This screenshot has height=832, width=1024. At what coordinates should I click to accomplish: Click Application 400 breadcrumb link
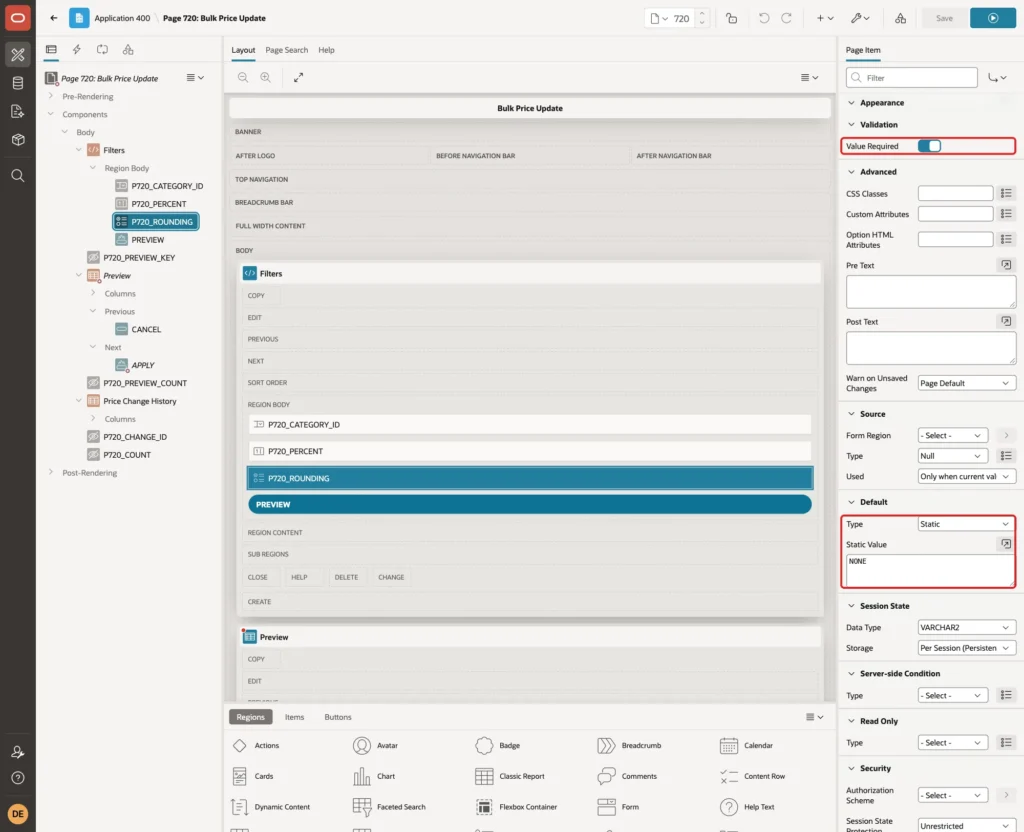(122, 18)
